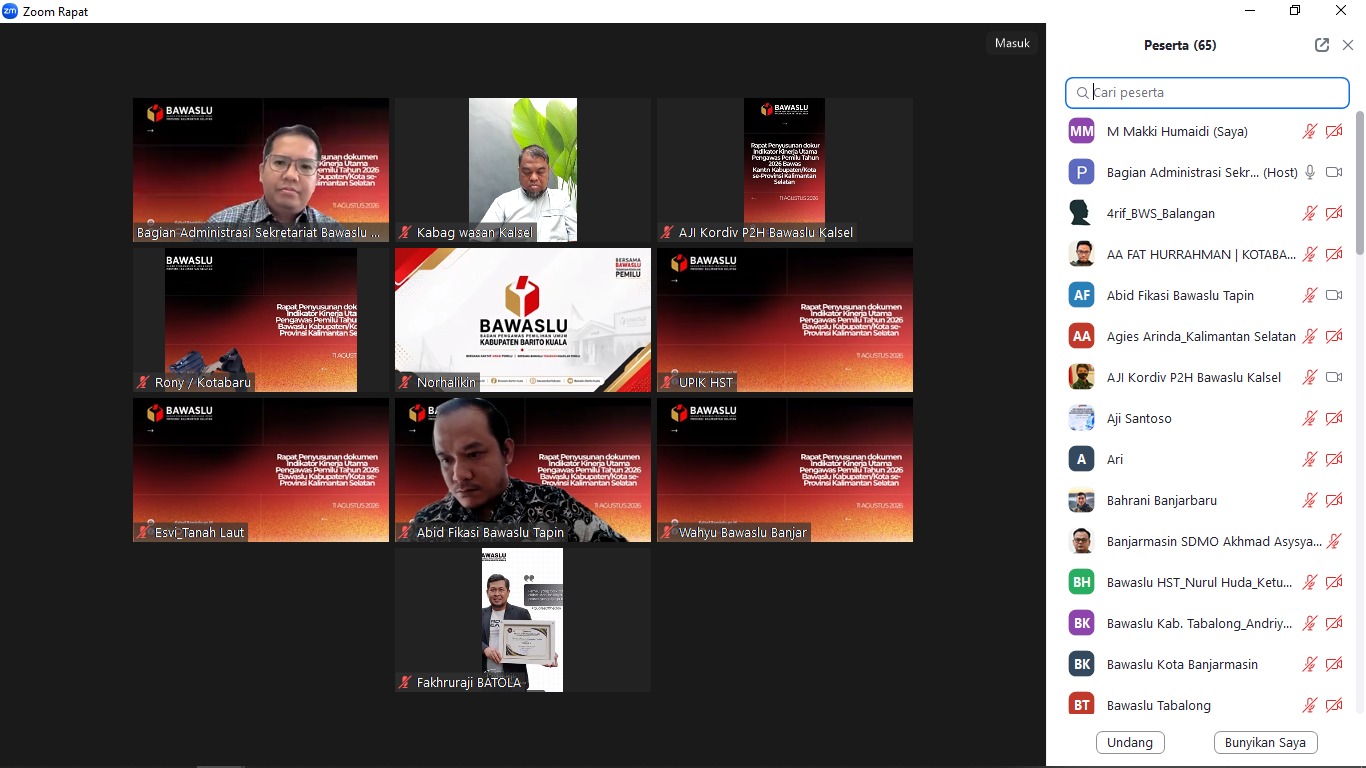Select participant name Bahrani Banjarbaru in list

1162,500
